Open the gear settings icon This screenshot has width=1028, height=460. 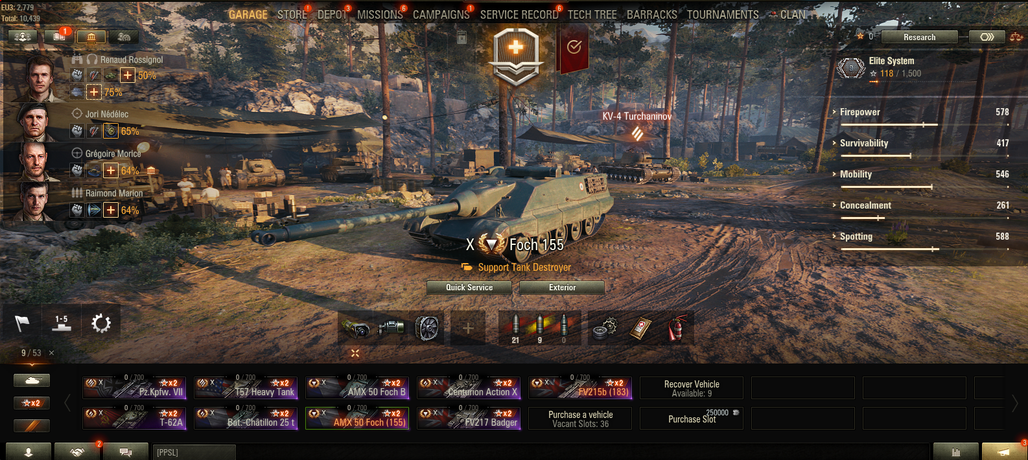point(101,322)
